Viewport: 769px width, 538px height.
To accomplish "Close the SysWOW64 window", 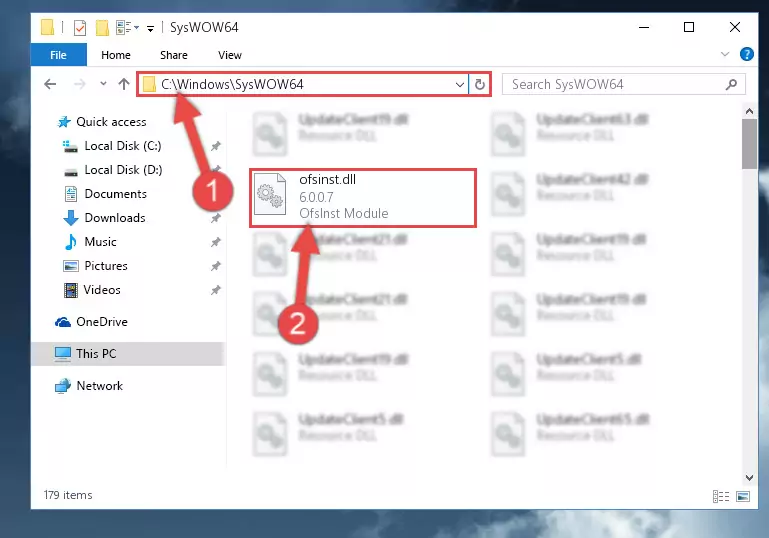I will 734,27.
